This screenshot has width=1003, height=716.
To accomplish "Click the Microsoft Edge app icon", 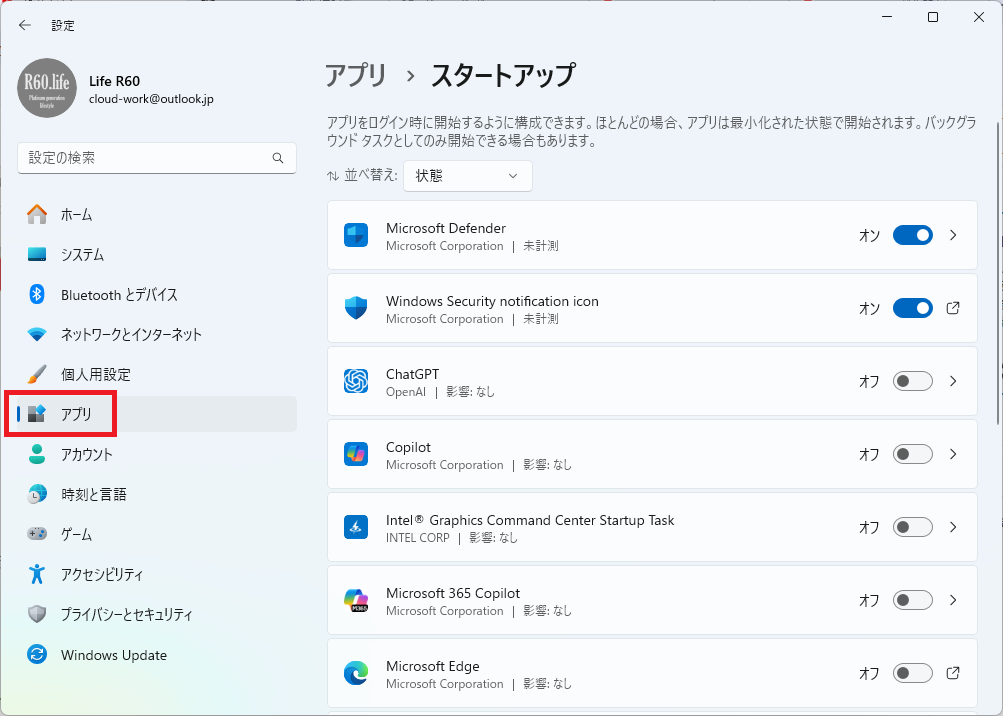I will pos(356,674).
